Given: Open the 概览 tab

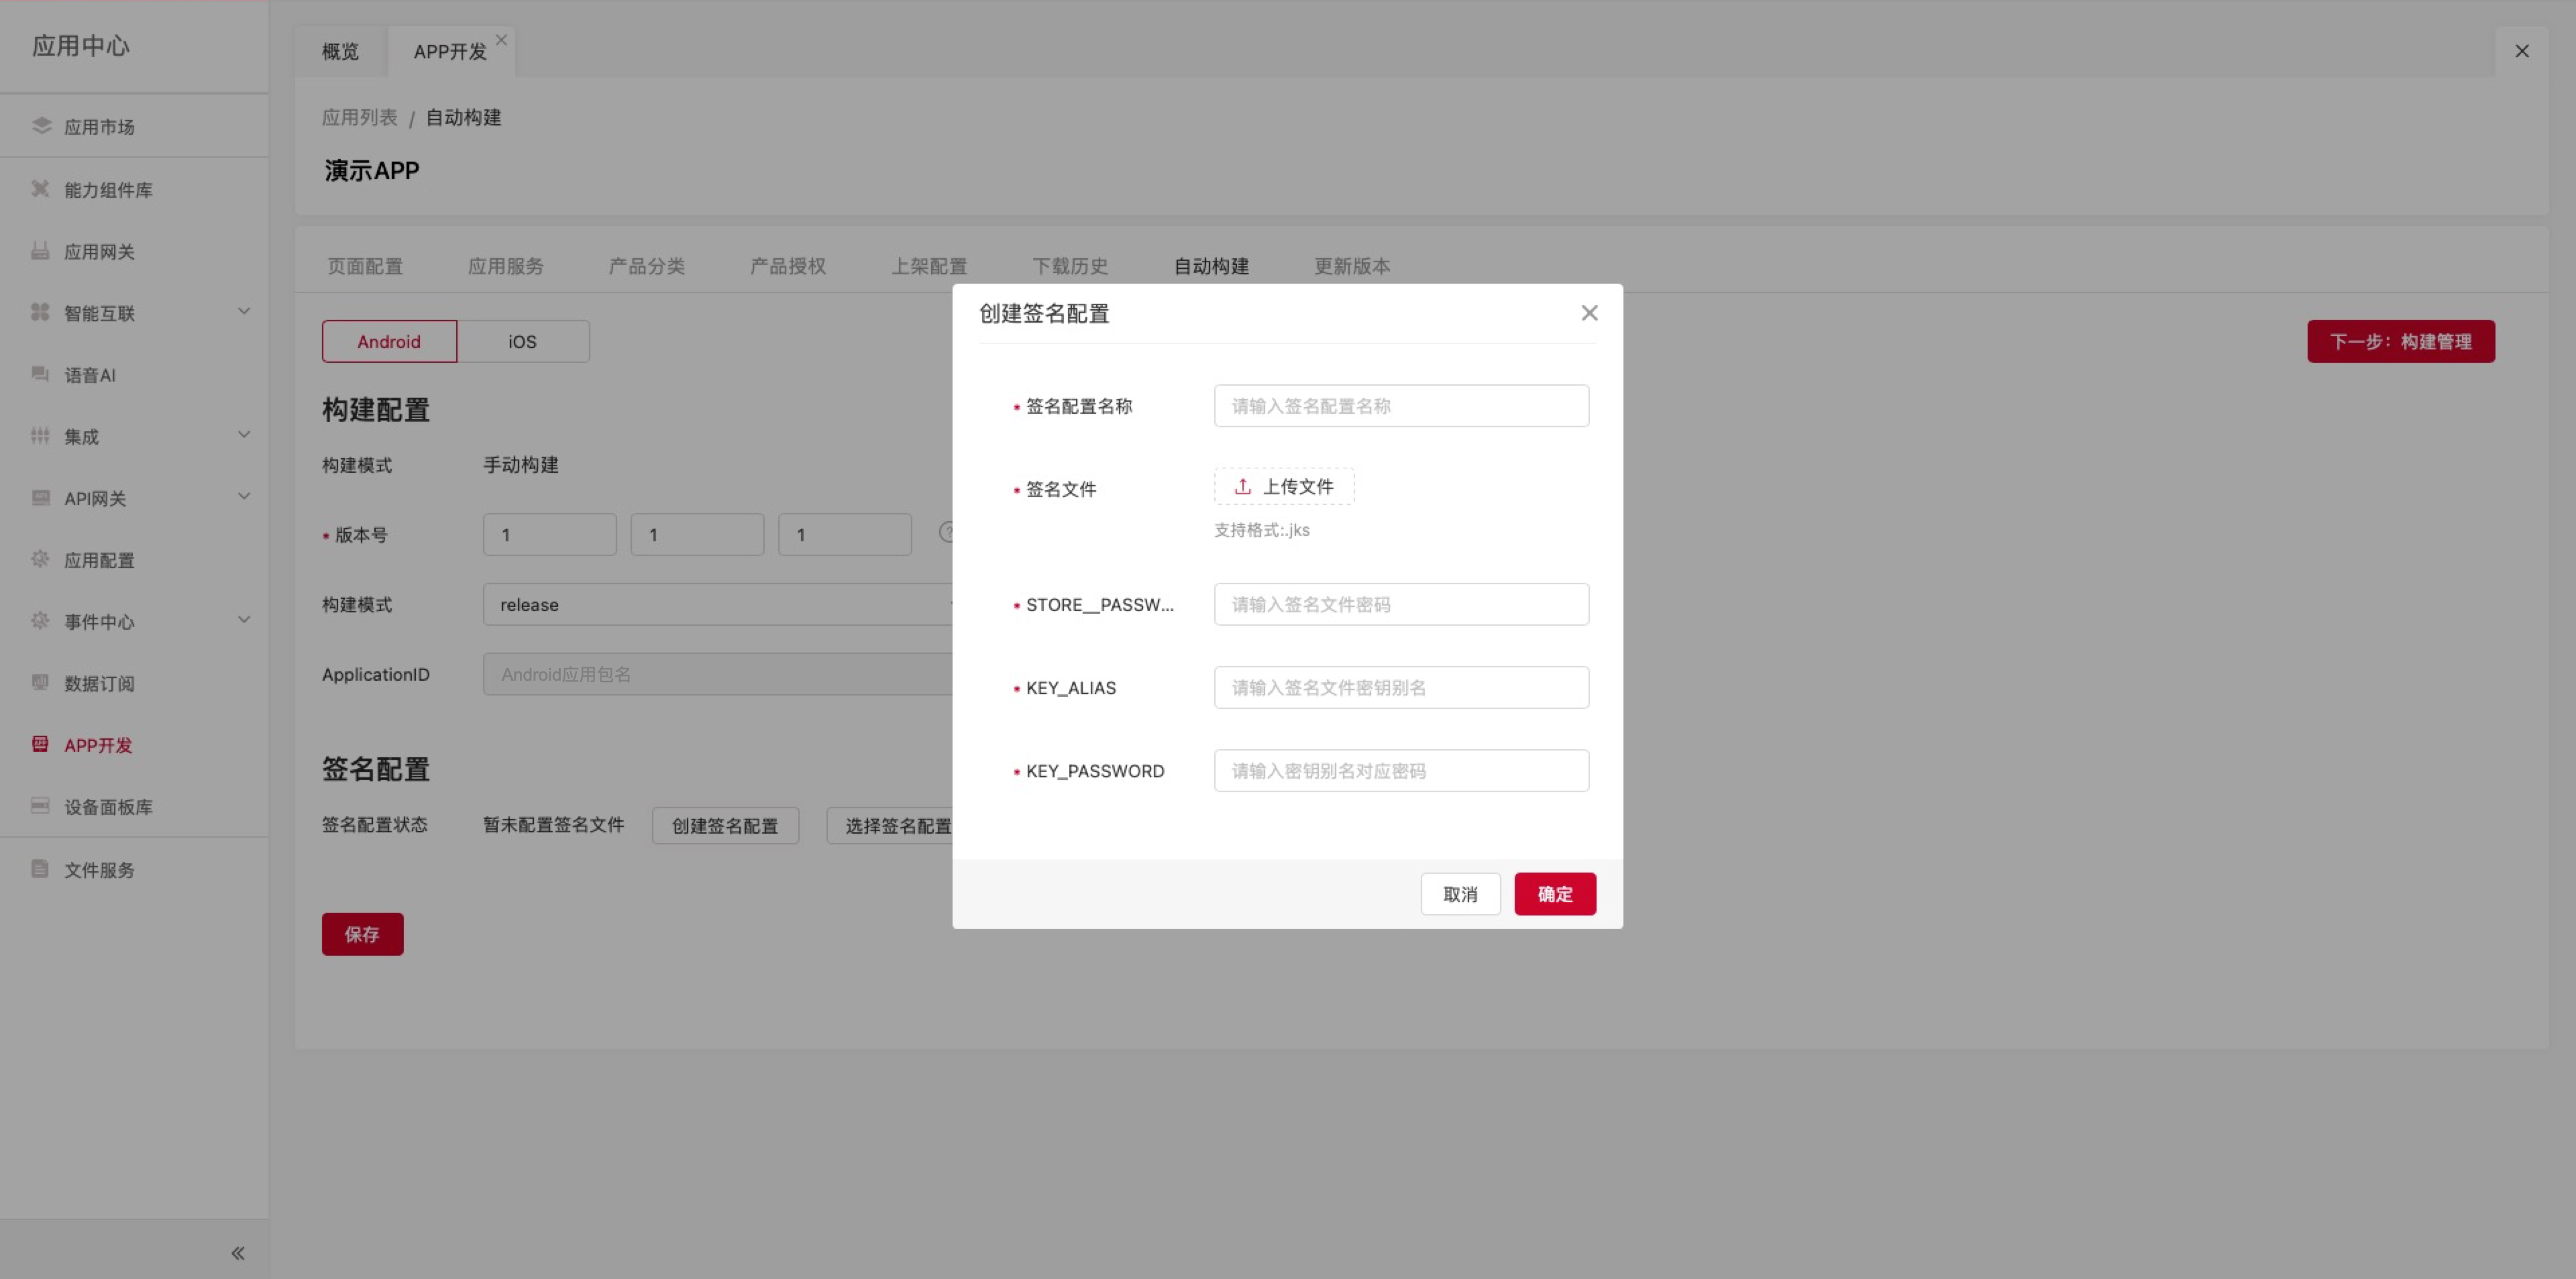Looking at the screenshot, I should (x=340, y=52).
